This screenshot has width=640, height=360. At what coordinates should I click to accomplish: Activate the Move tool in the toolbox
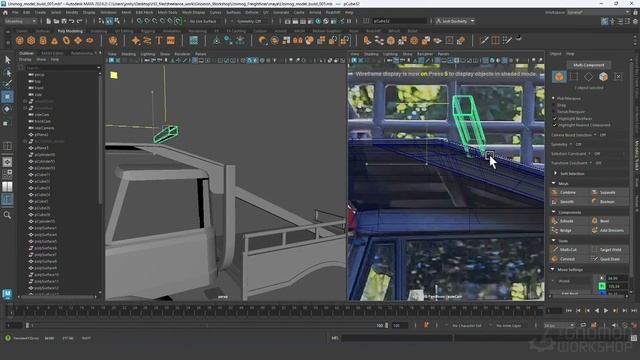point(7,97)
